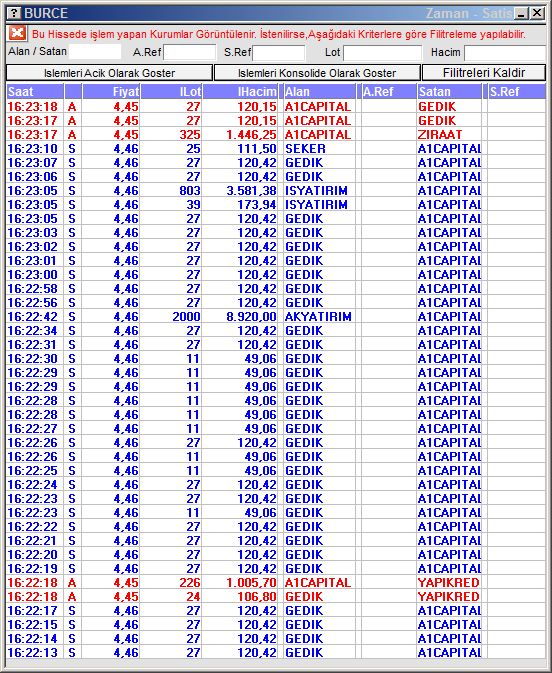
Task: Minimize the BURCE window
Action: [x=522, y=13]
